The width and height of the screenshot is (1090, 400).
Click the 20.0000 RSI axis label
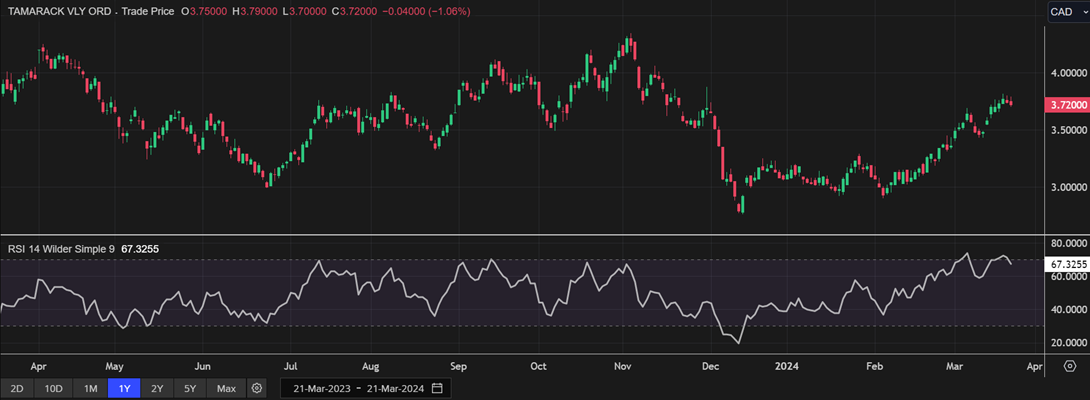1068,343
